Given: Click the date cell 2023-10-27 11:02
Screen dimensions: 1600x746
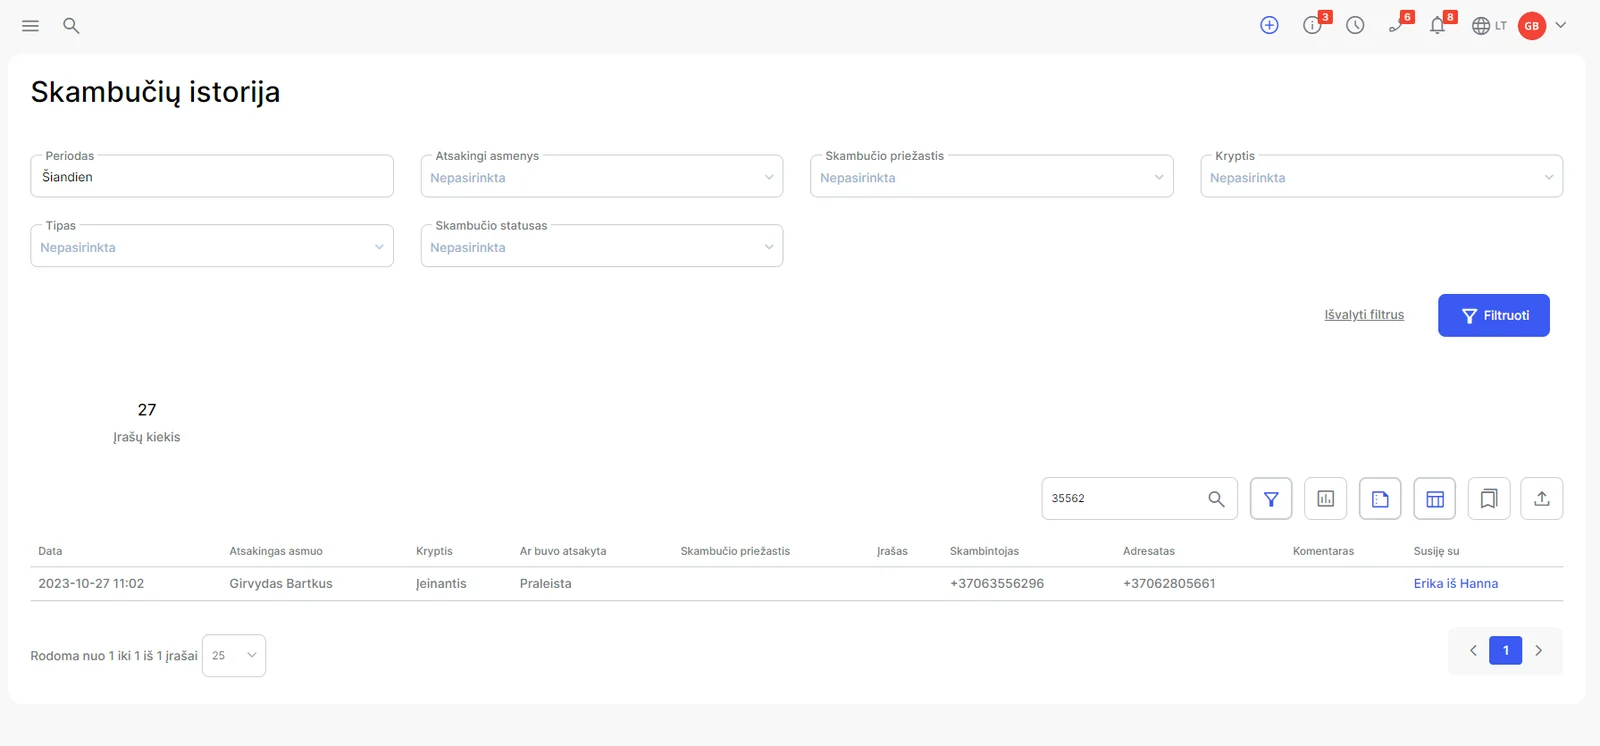Looking at the screenshot, I should click(91, 584).
